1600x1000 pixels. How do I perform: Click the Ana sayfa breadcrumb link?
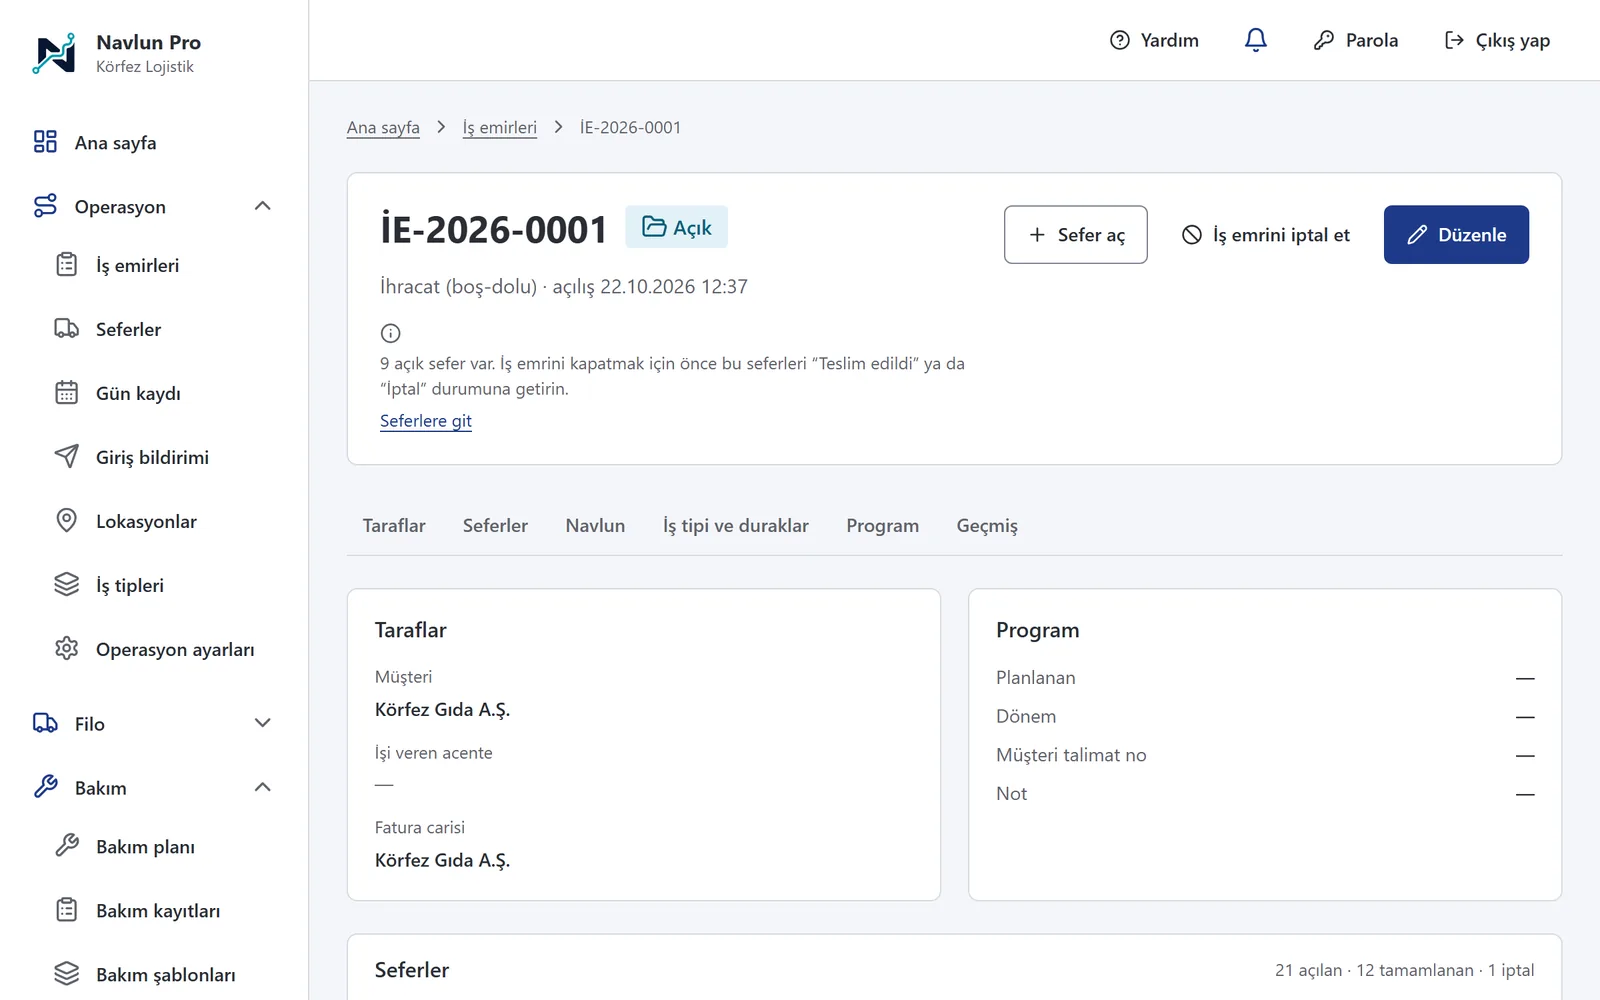(x=383, y=128)
